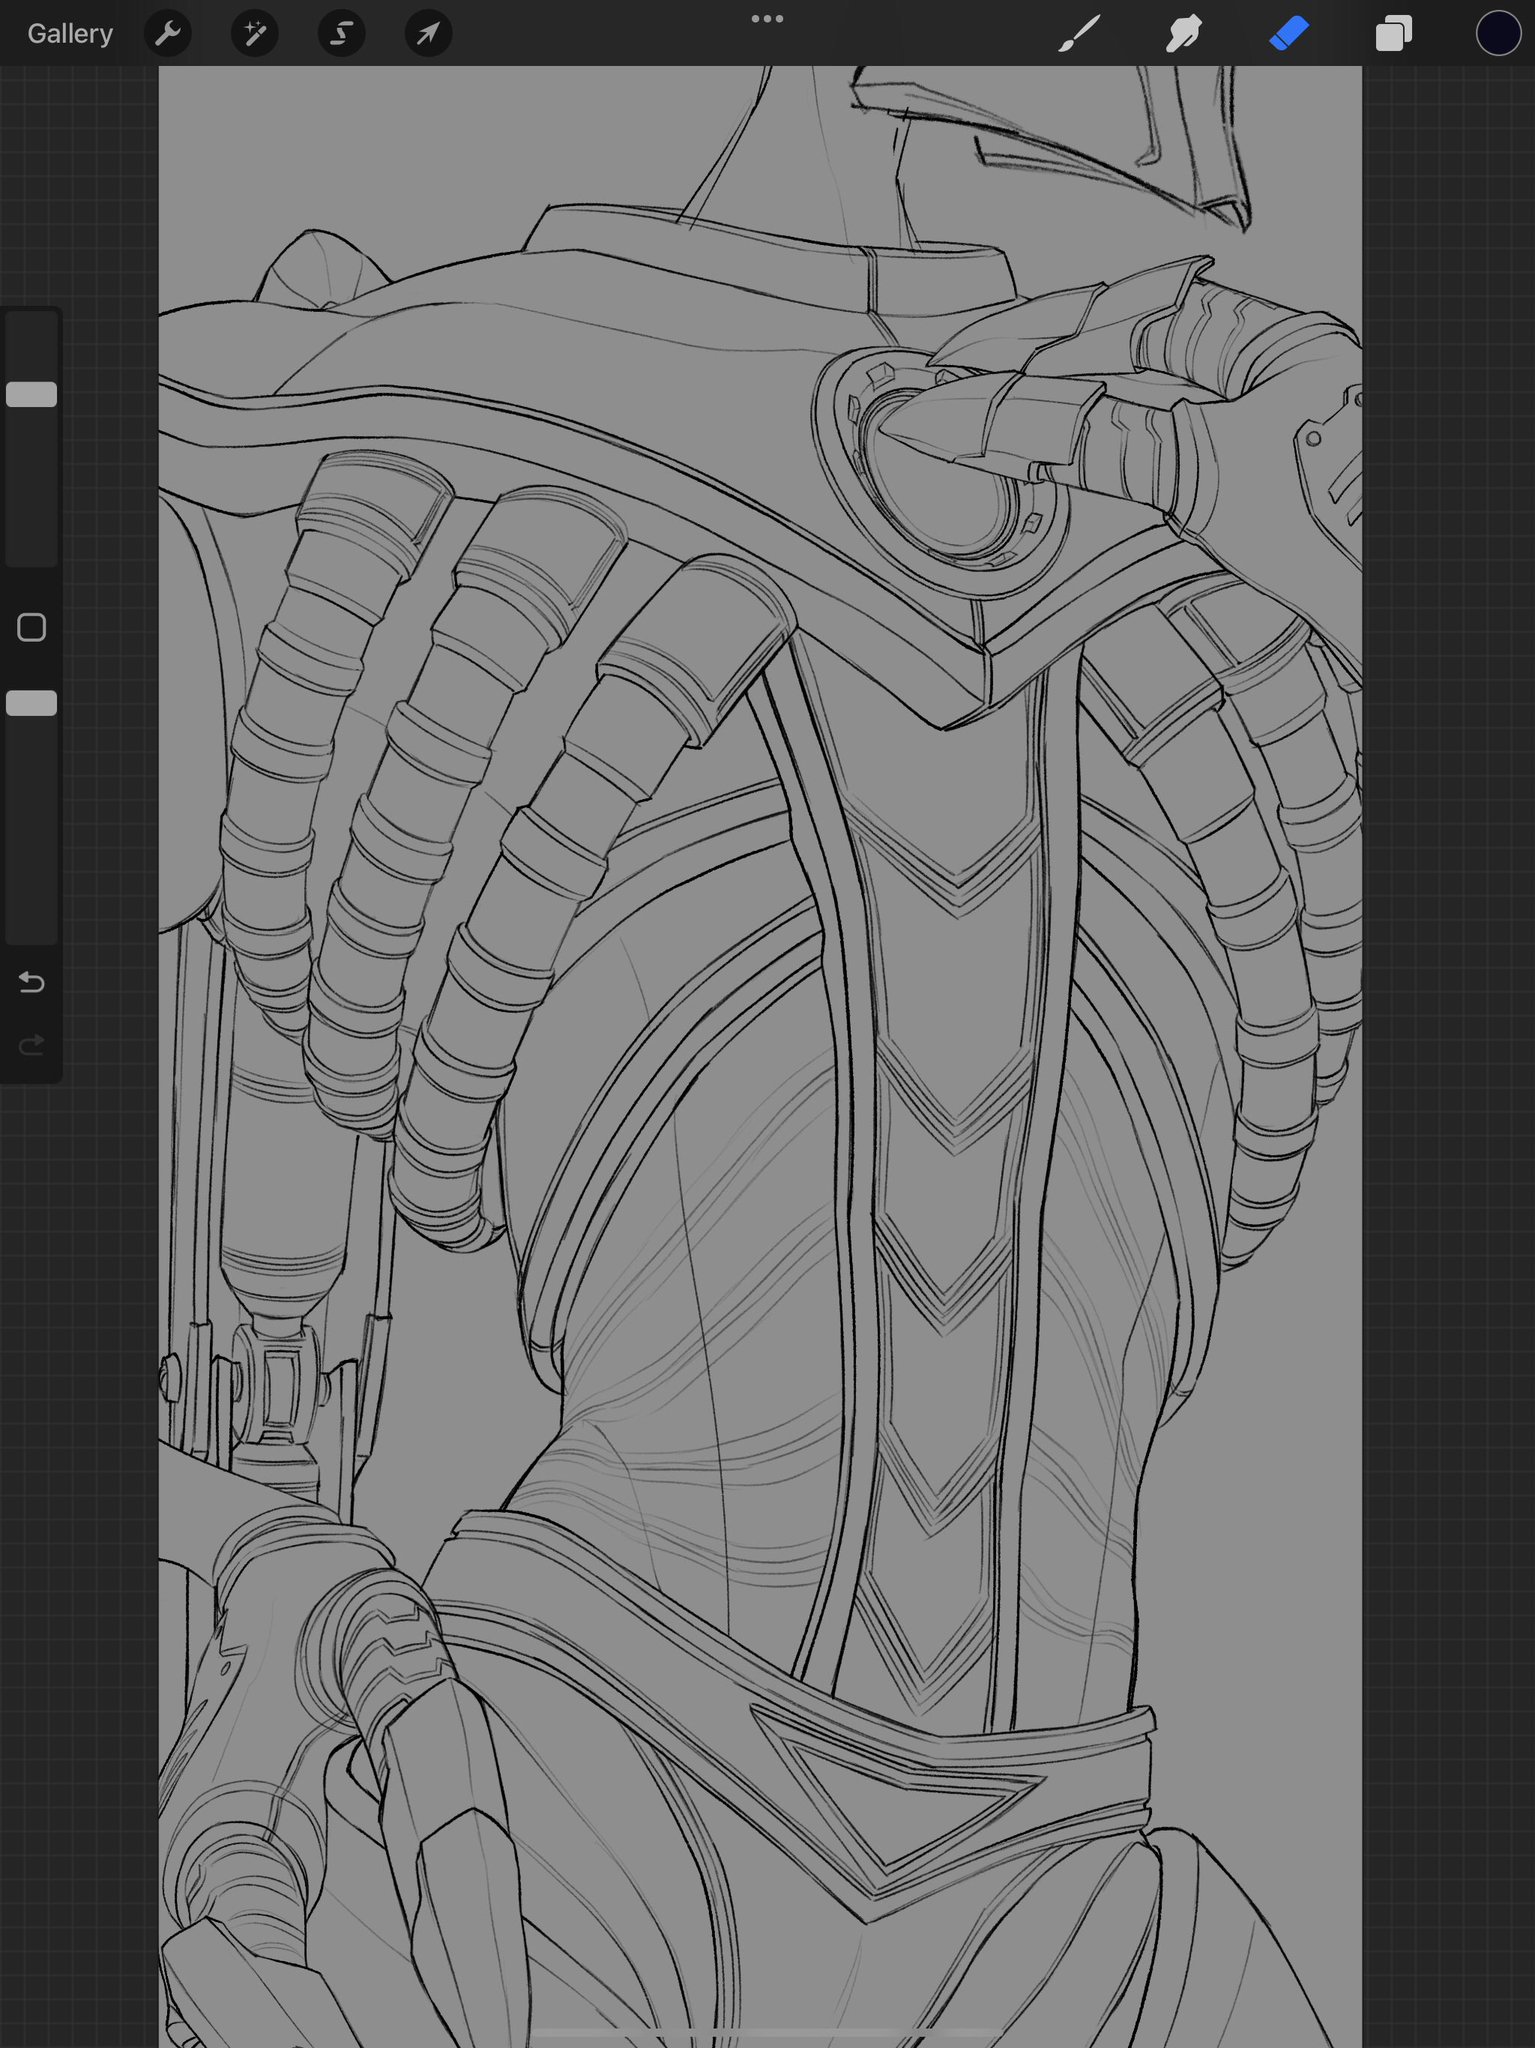Click the brush opacity slider handle
Viewport: 1535px width, 2048px height.
coord(32,703)
